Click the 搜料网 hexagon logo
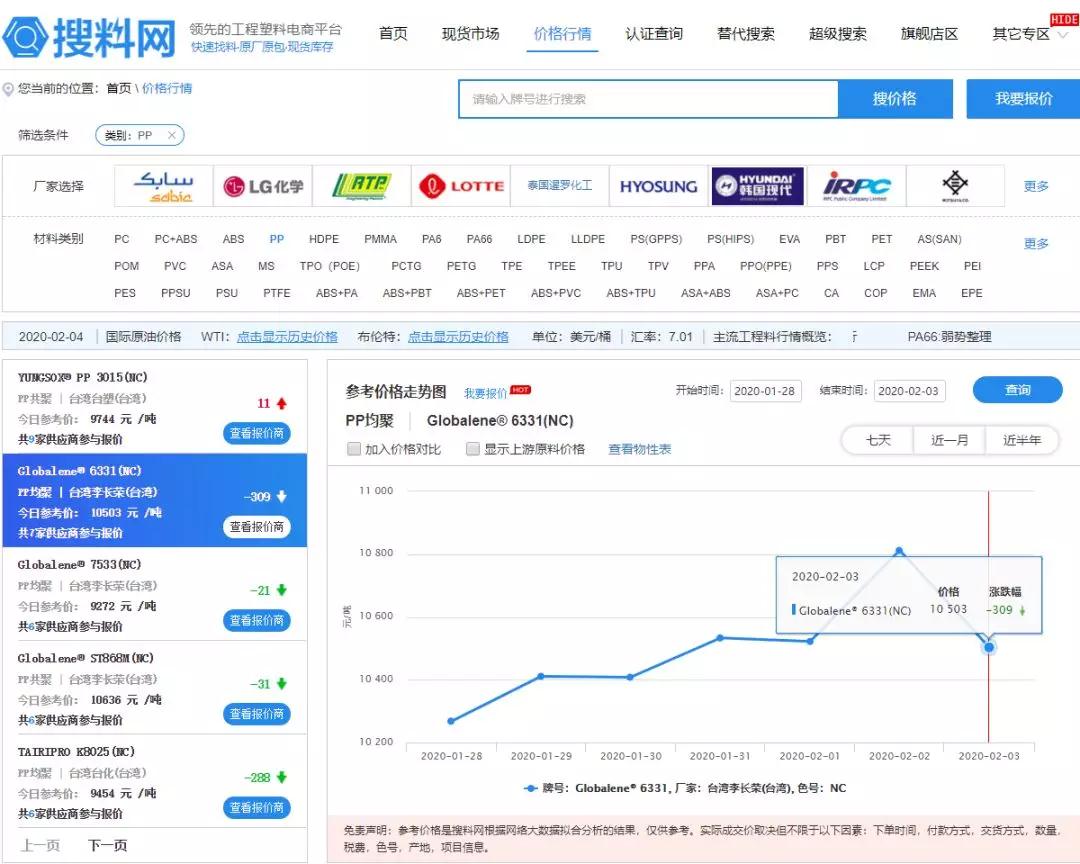This screenshot has width=1080, height=864. tap(25, 37)
